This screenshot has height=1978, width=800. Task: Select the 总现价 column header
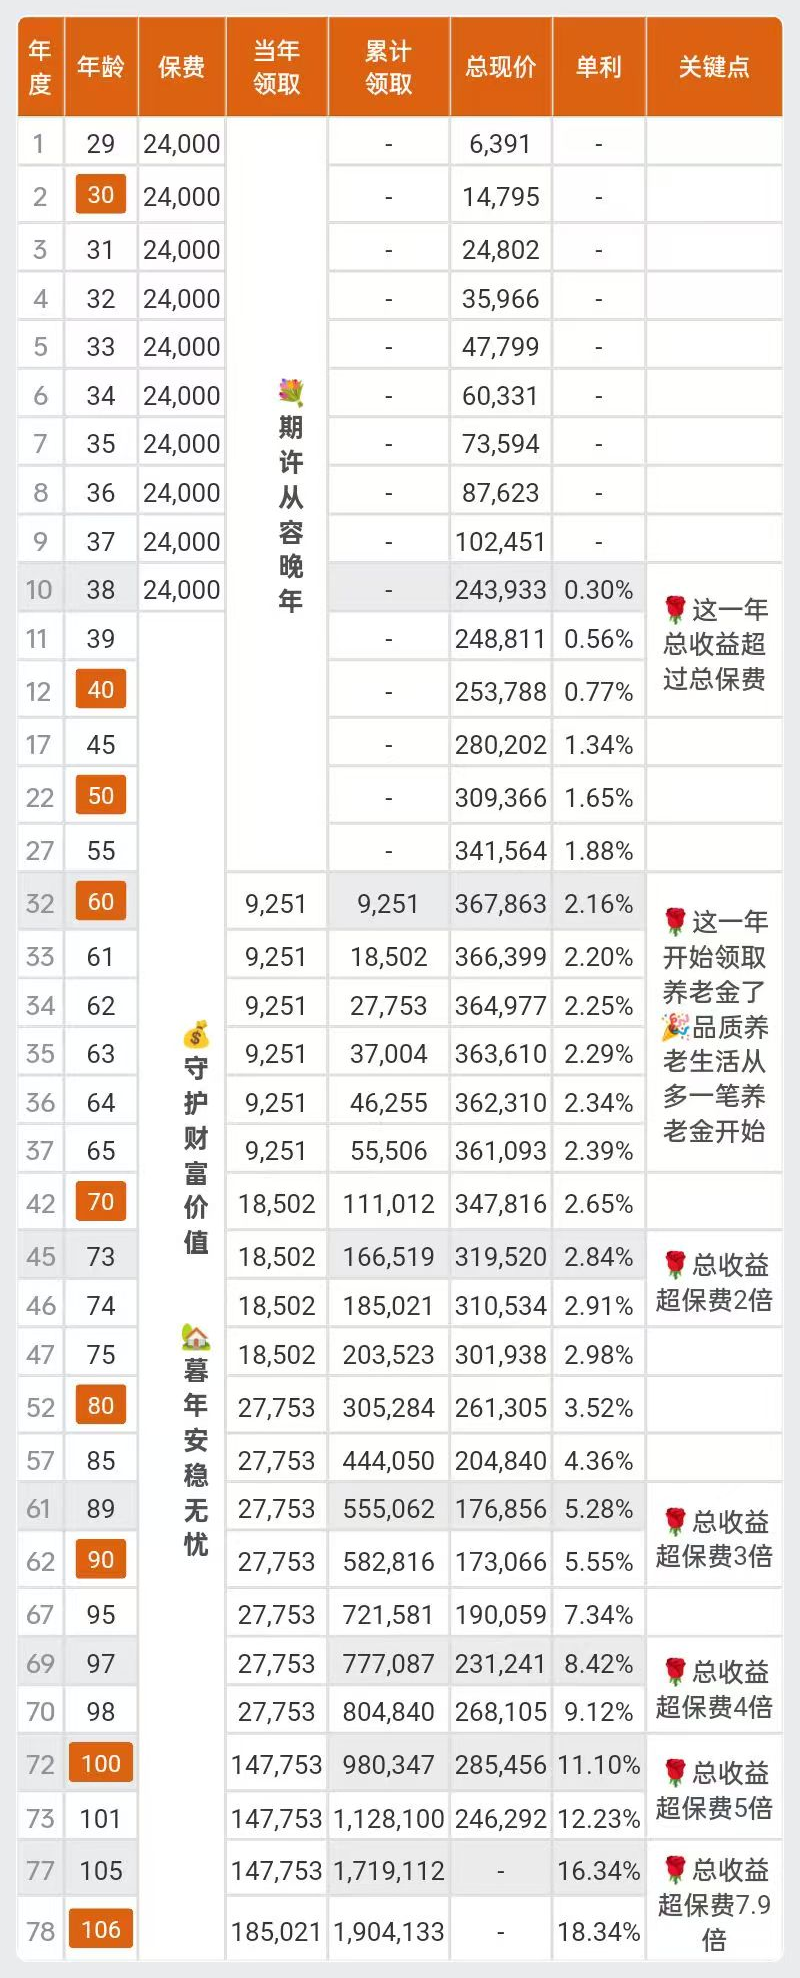click(x=501, y=67)
